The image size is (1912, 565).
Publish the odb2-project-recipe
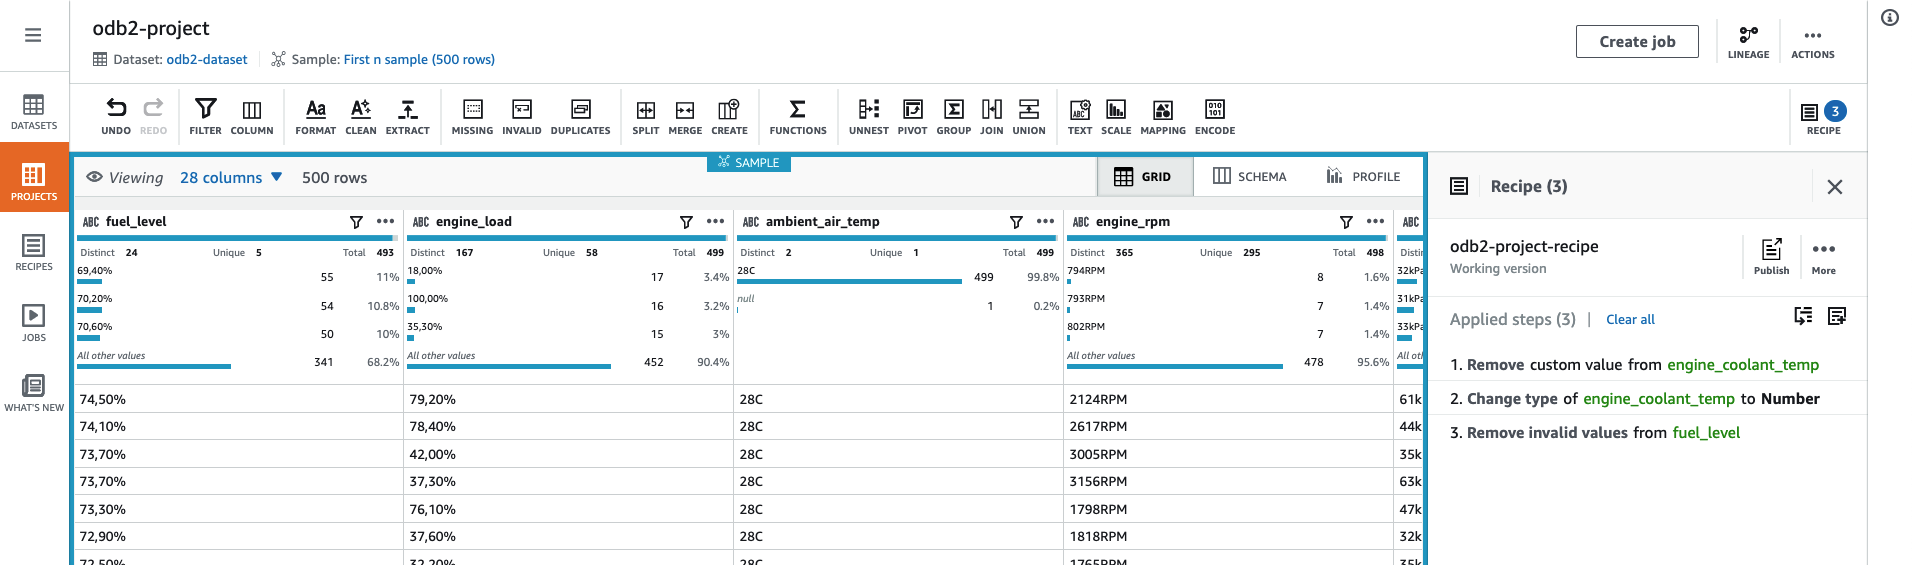[1771, 256]
